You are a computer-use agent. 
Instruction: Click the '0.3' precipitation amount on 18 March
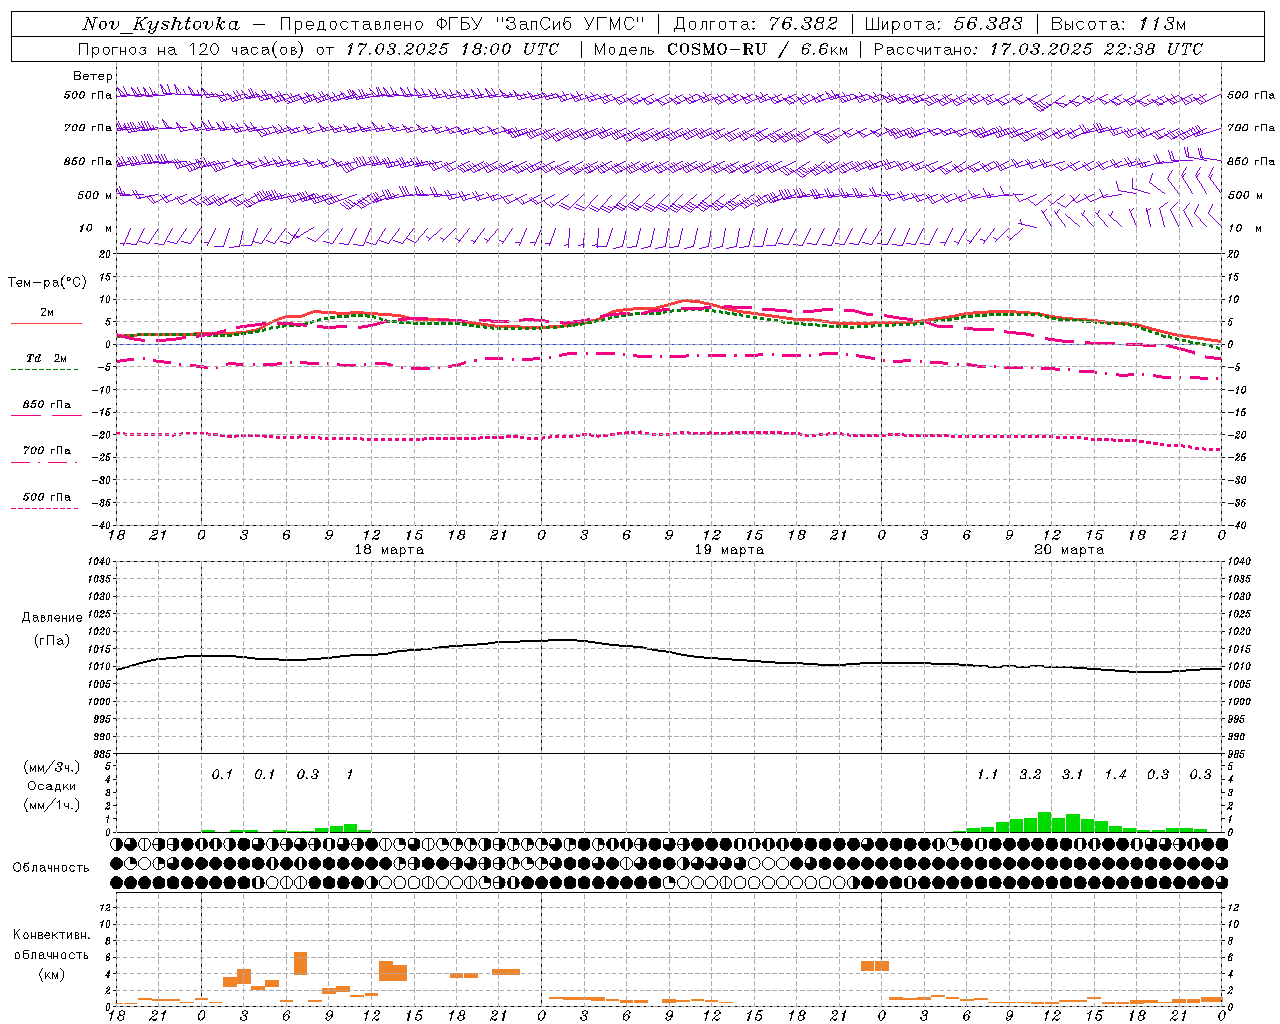click(307, 774)
